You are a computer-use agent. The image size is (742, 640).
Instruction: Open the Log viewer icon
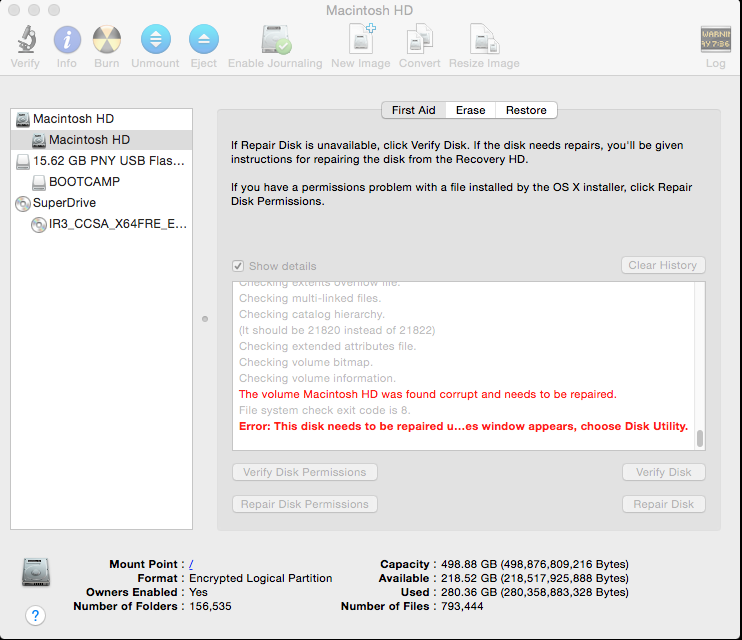716,39
